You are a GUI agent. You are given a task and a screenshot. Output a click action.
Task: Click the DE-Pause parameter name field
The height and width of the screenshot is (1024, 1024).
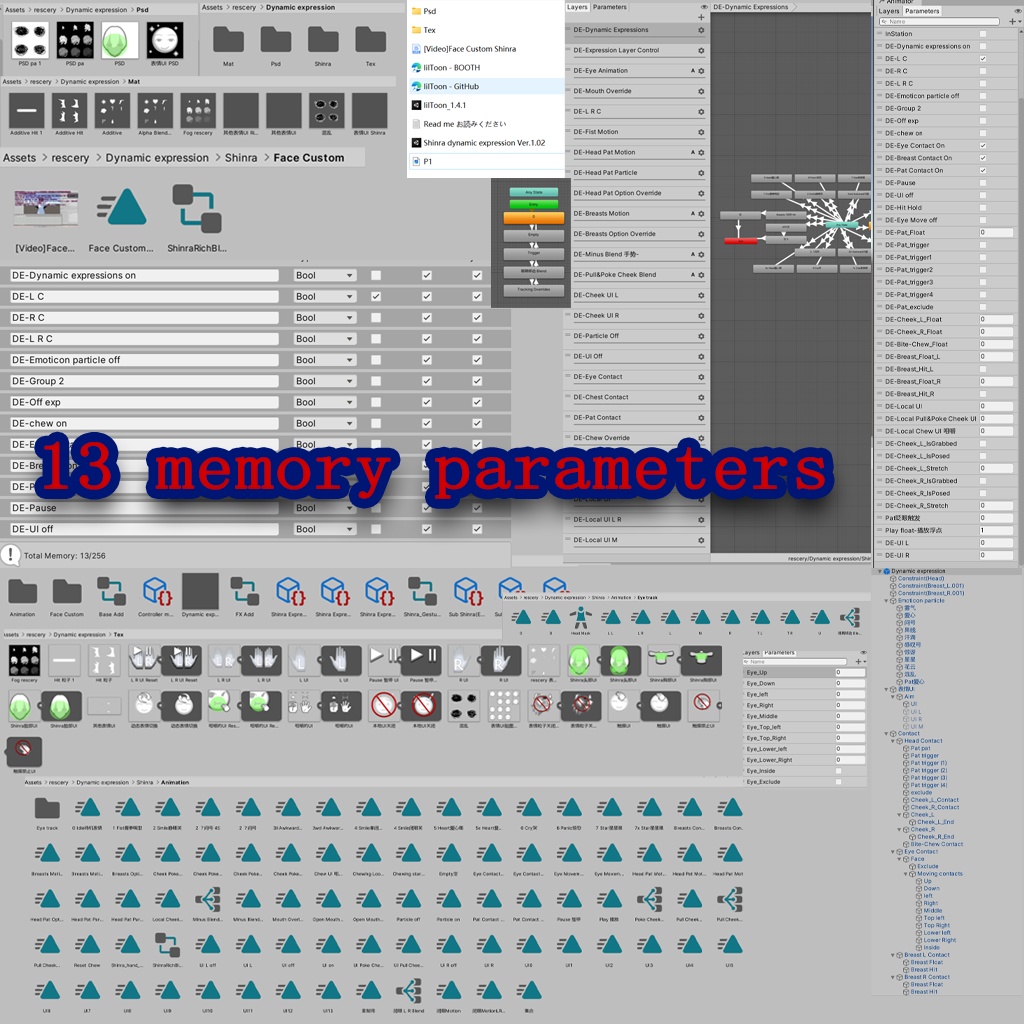click(144, 508)
